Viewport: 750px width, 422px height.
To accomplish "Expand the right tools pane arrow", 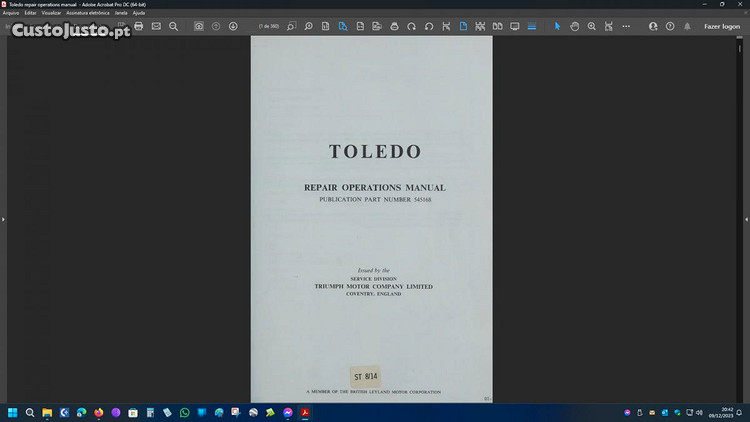I will (745, 219).
